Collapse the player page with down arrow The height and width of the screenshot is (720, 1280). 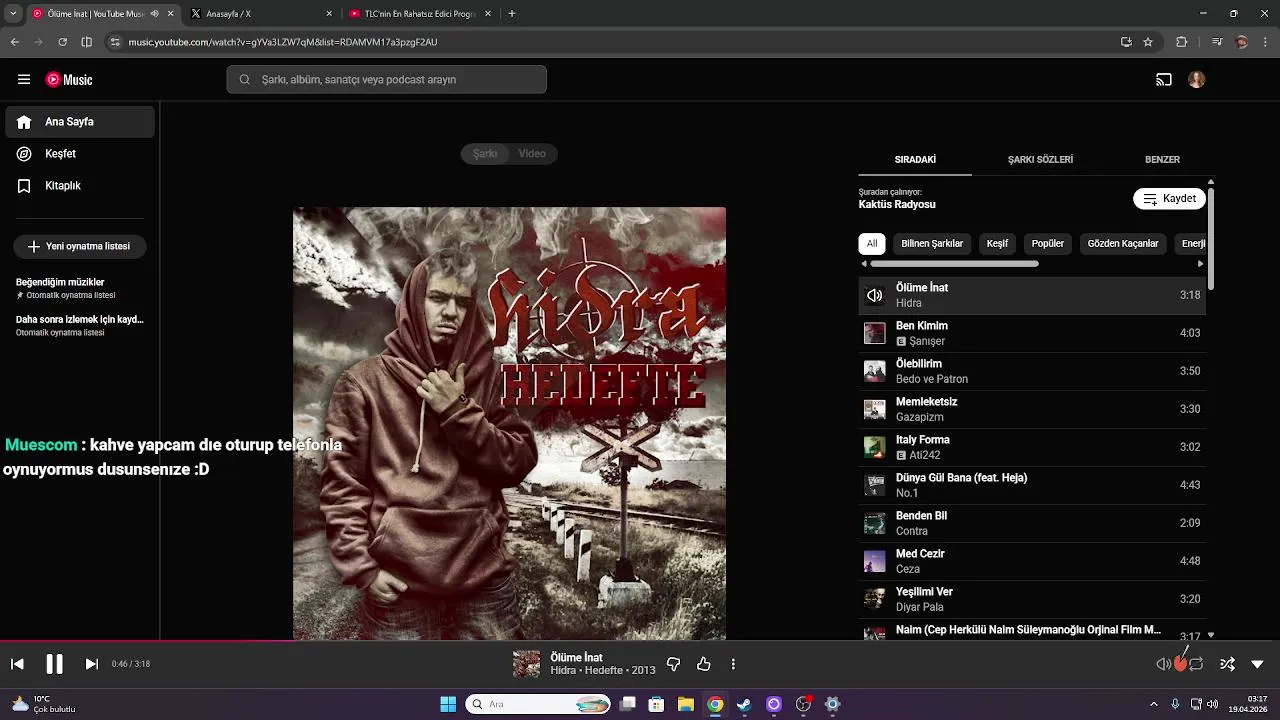click(x=1257, y=664)
